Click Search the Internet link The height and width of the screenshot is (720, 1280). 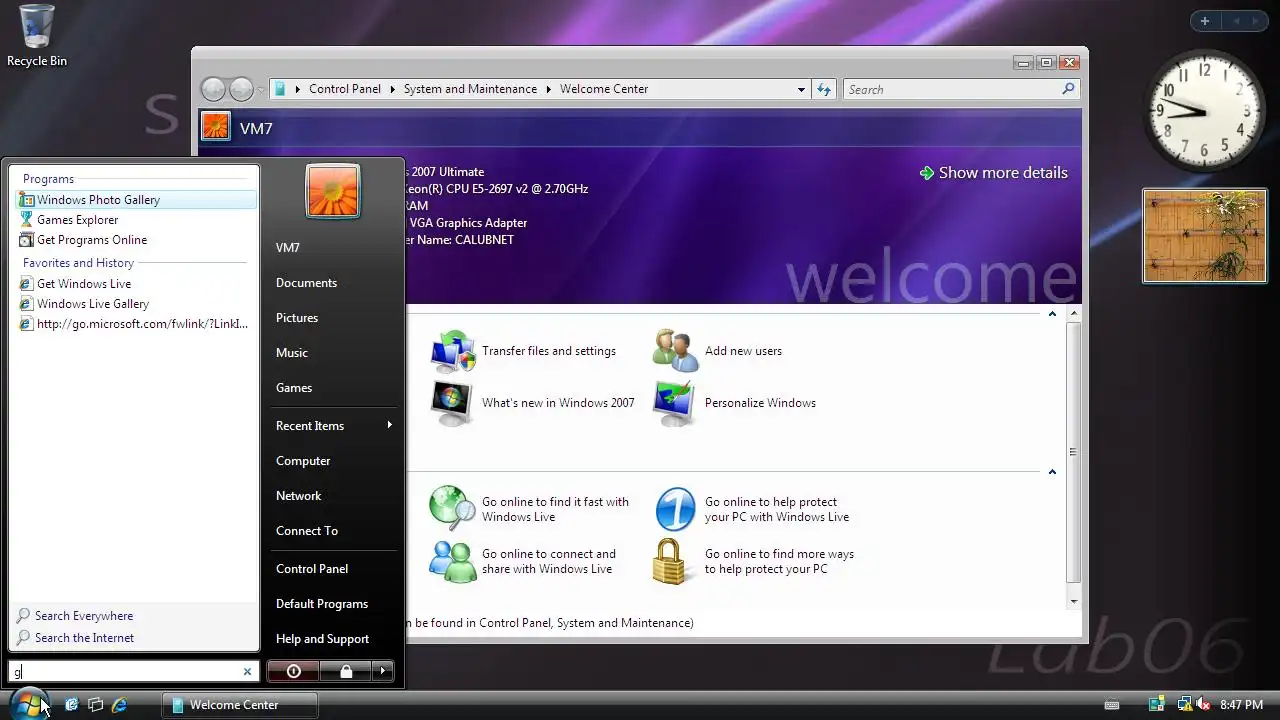(84, 638)
